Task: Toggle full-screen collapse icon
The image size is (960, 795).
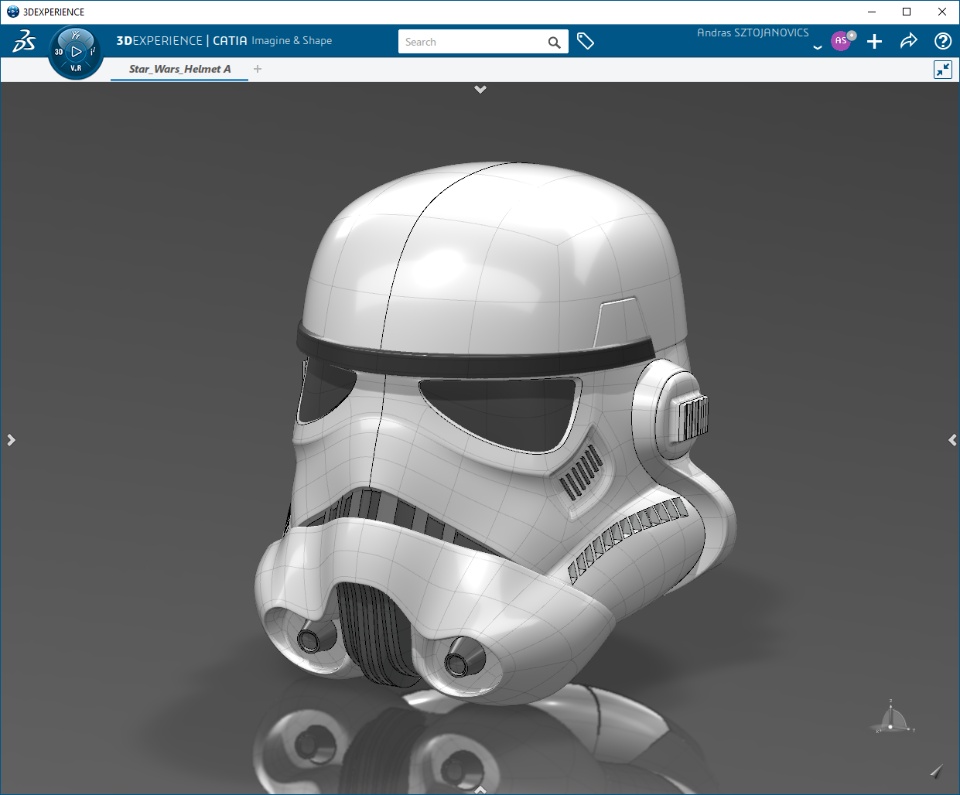Action: pos(943,69)
